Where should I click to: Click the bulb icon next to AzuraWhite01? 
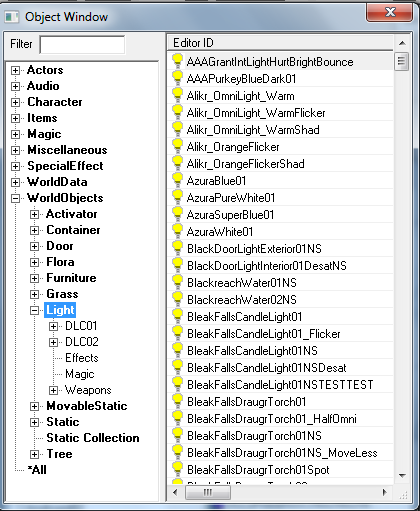pos(177,231)
